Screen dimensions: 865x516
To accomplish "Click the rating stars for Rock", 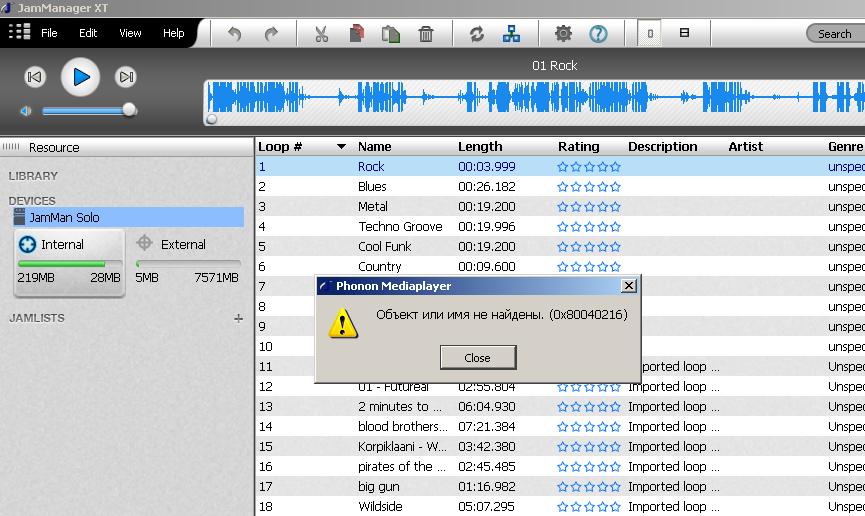I will tap(589, 167).
